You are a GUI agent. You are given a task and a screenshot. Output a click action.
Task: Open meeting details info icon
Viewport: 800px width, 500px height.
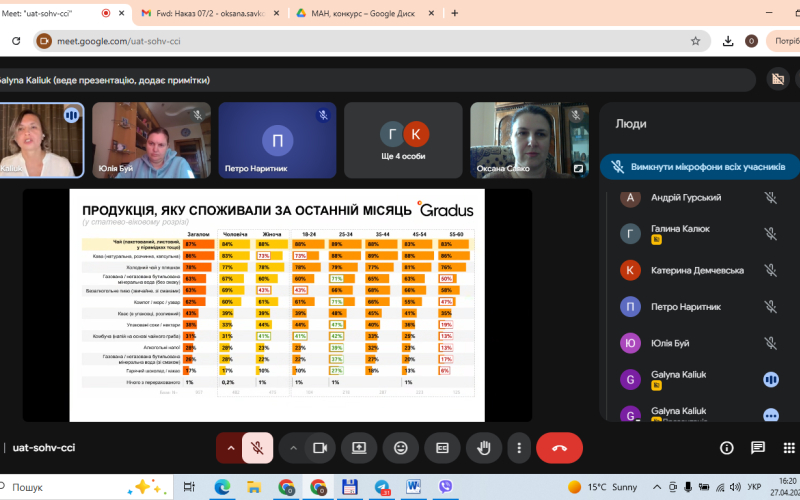coord(727,448)
